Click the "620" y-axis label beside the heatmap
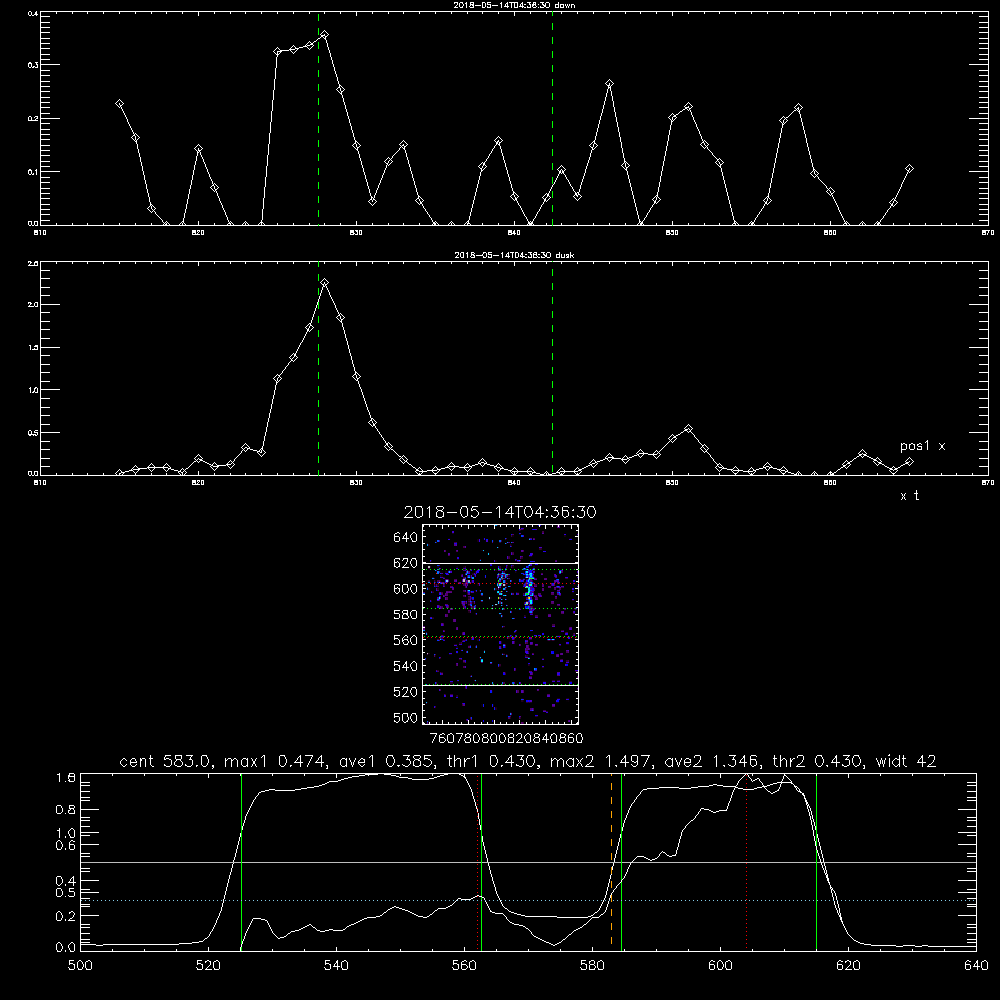The height and width of the screenshot is (1000, 1000). point(406,563)
